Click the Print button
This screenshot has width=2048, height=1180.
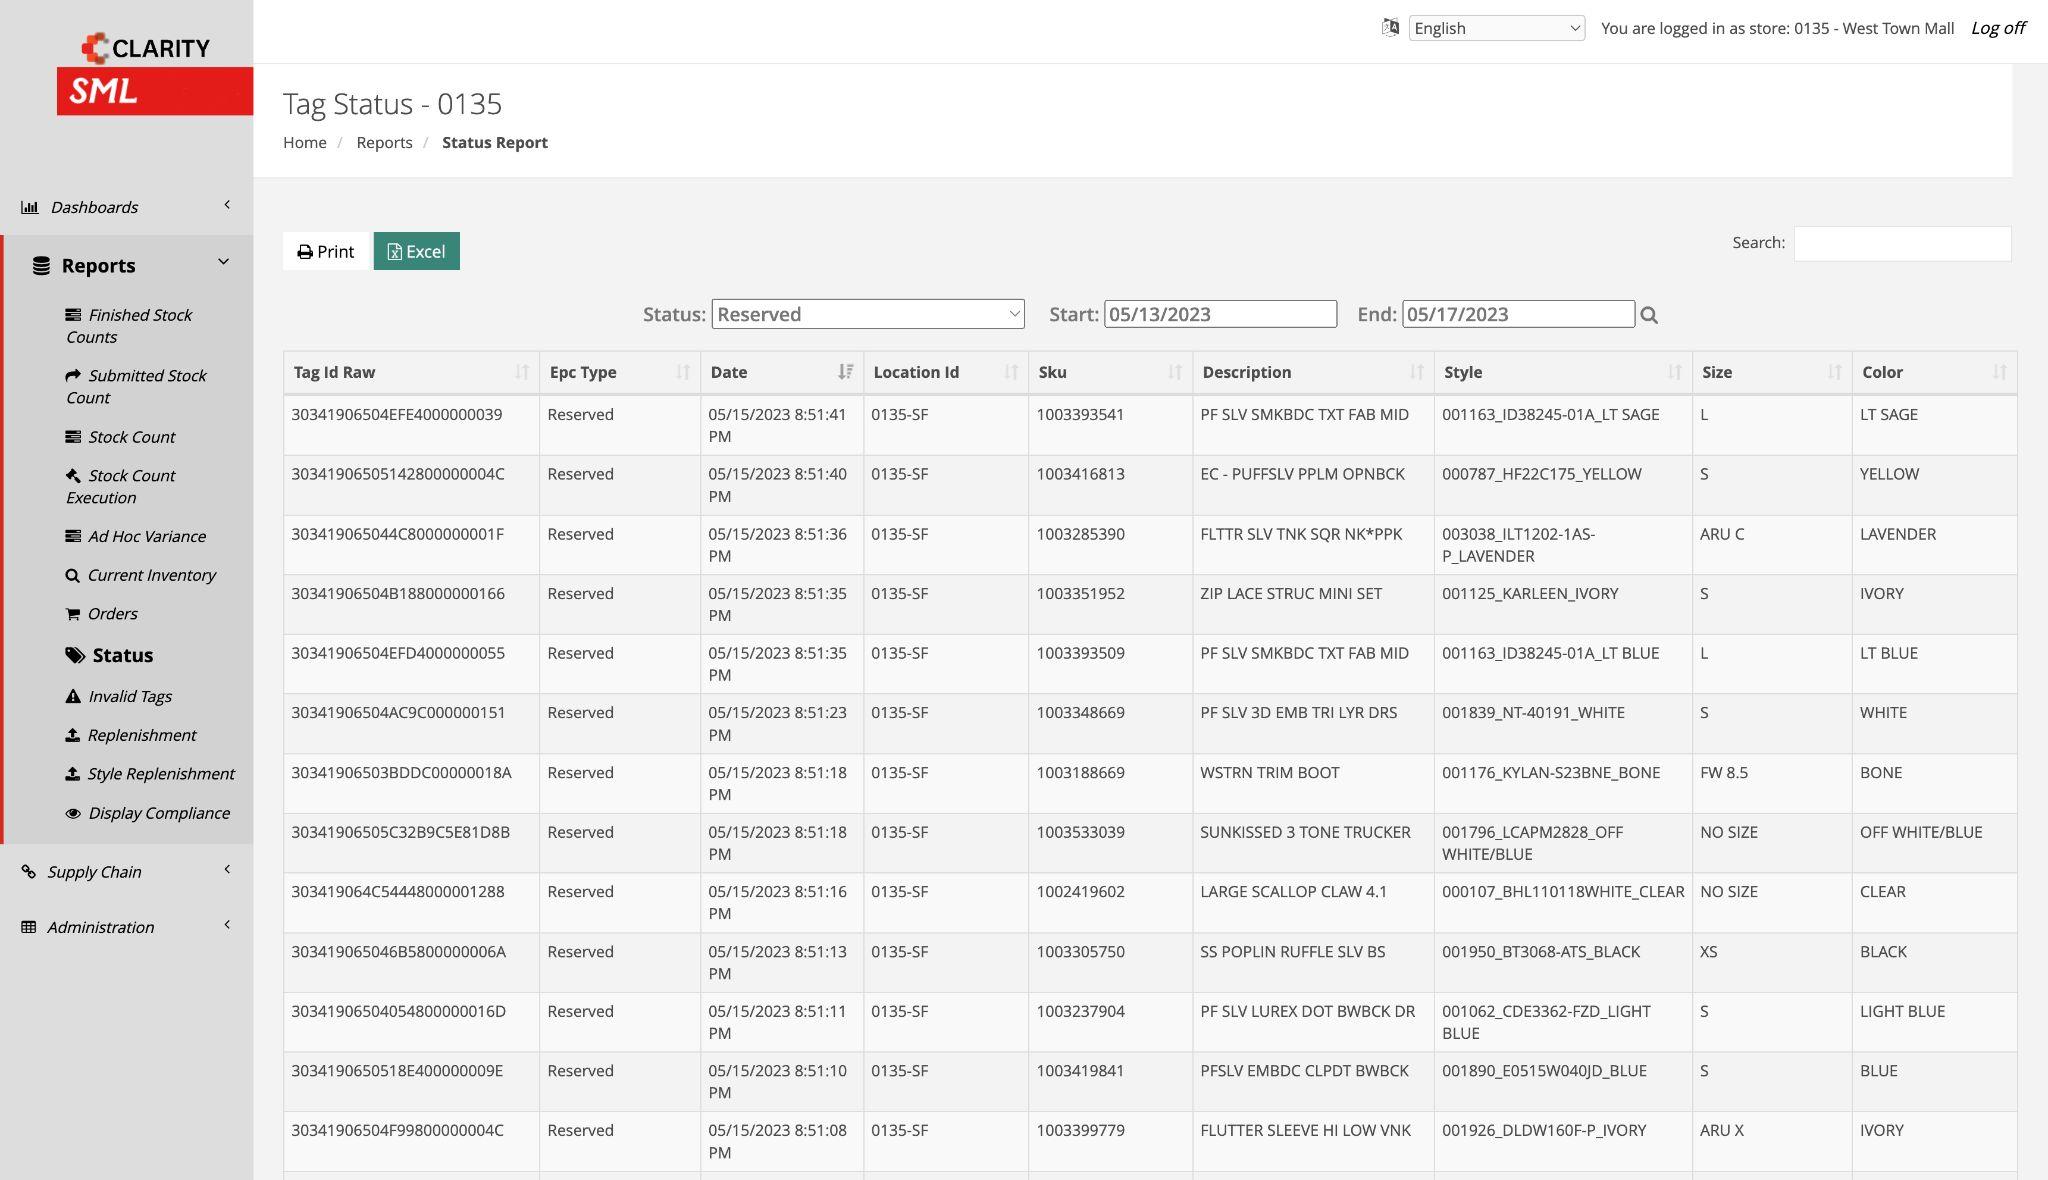point(326,251)
